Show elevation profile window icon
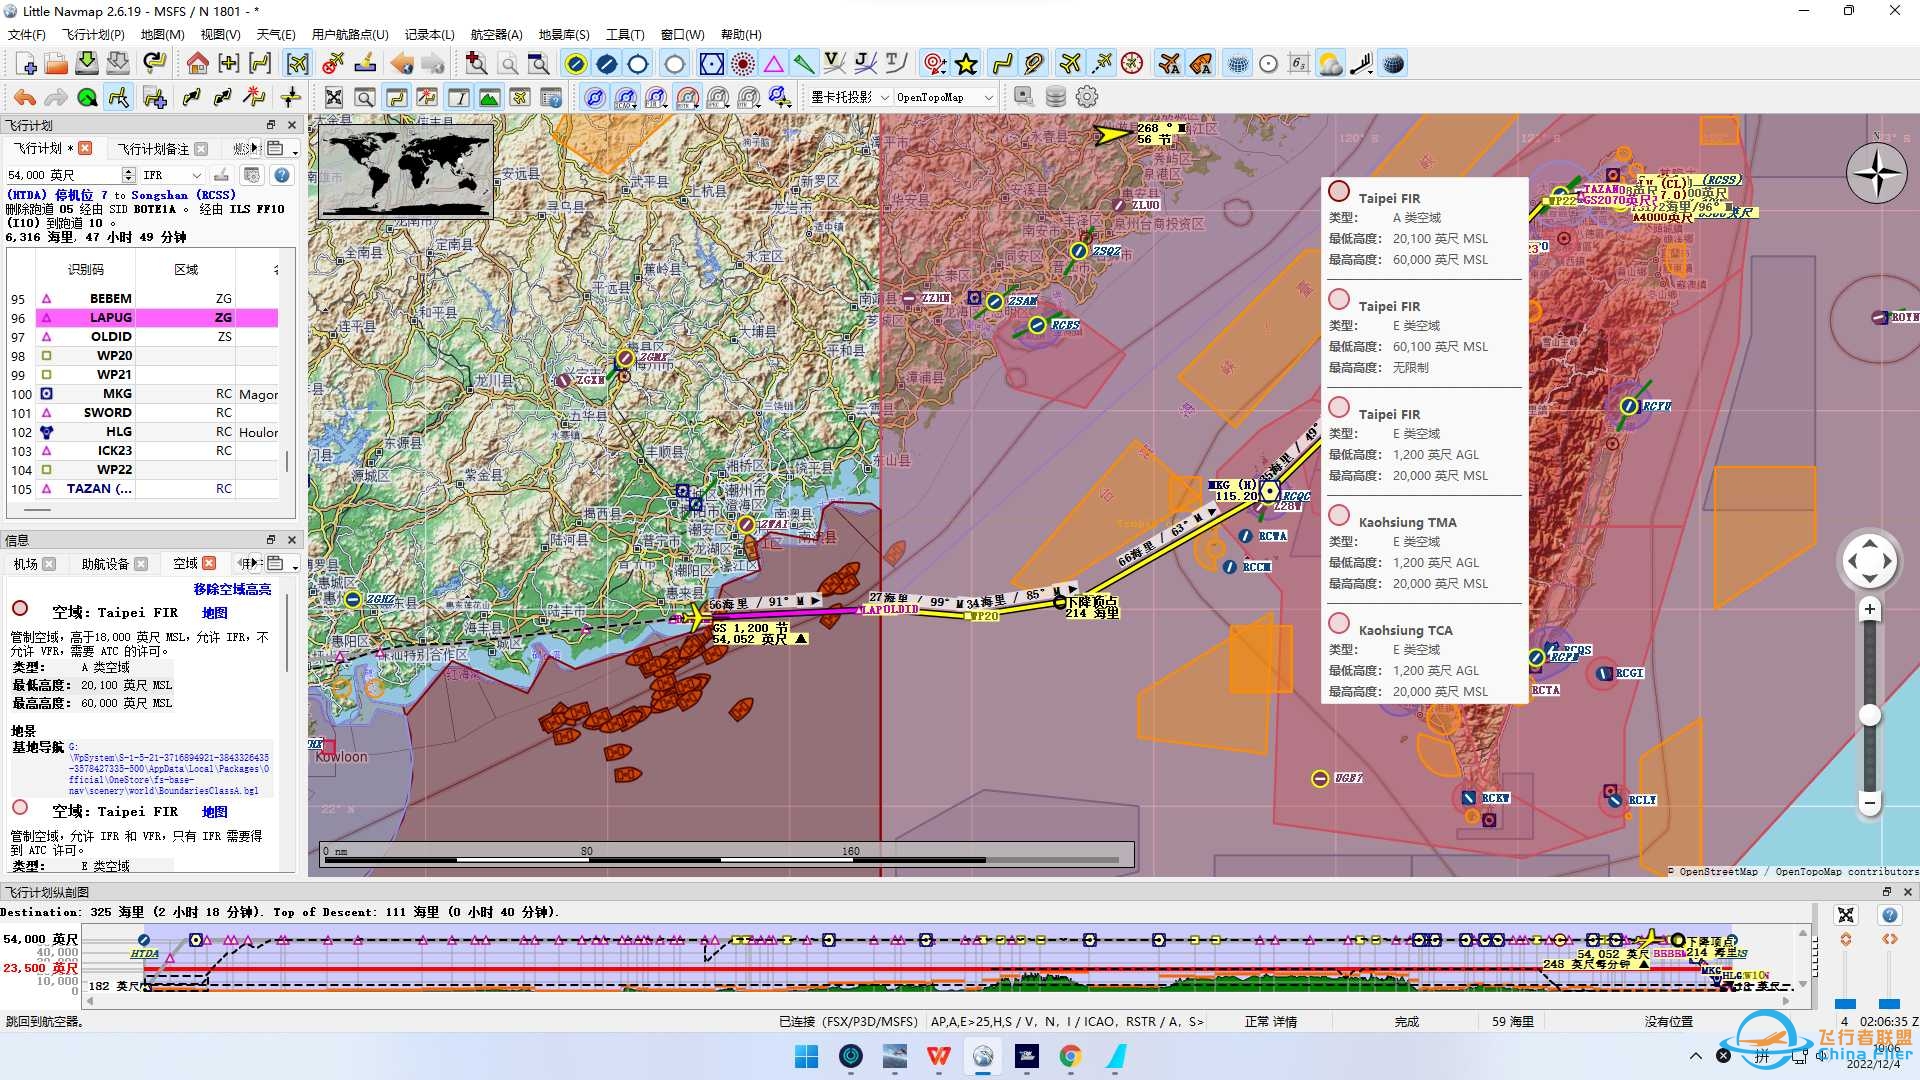 (489, 97)
